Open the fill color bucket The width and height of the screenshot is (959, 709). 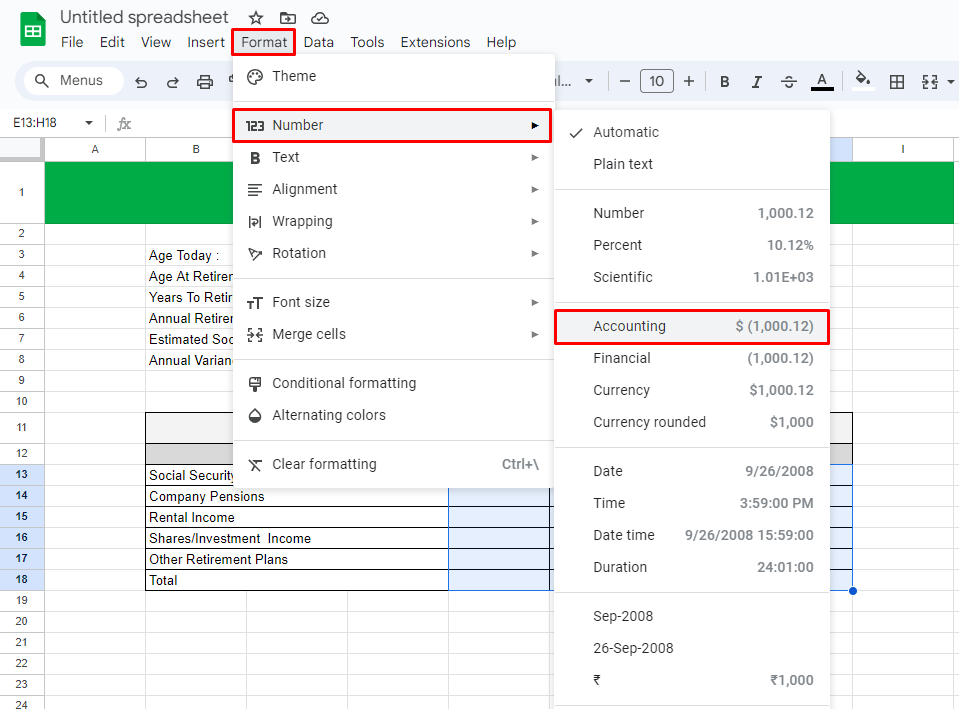pyautogui.click(x=862, y=80)
